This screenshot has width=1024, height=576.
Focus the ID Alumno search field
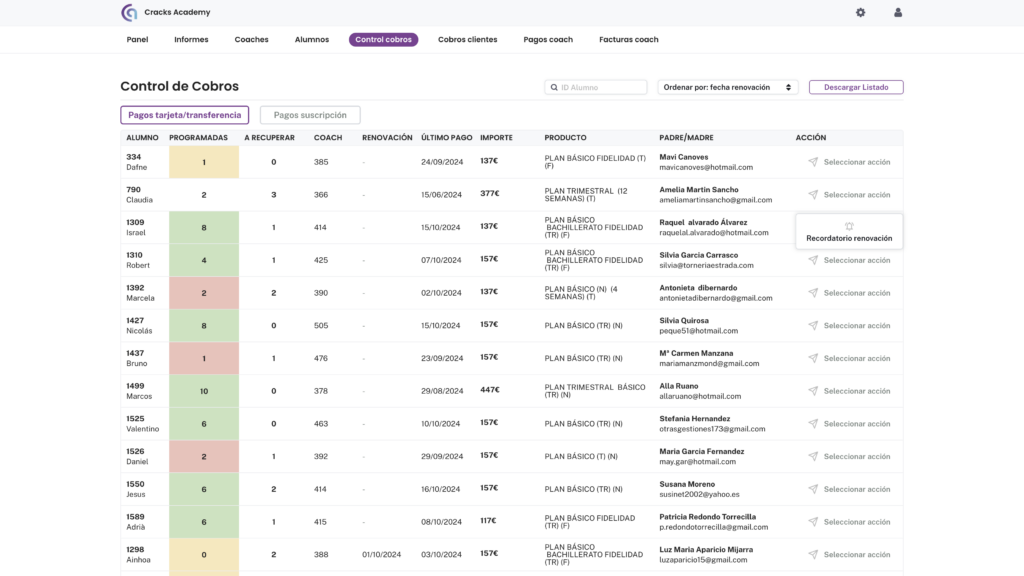coord(602,88)
